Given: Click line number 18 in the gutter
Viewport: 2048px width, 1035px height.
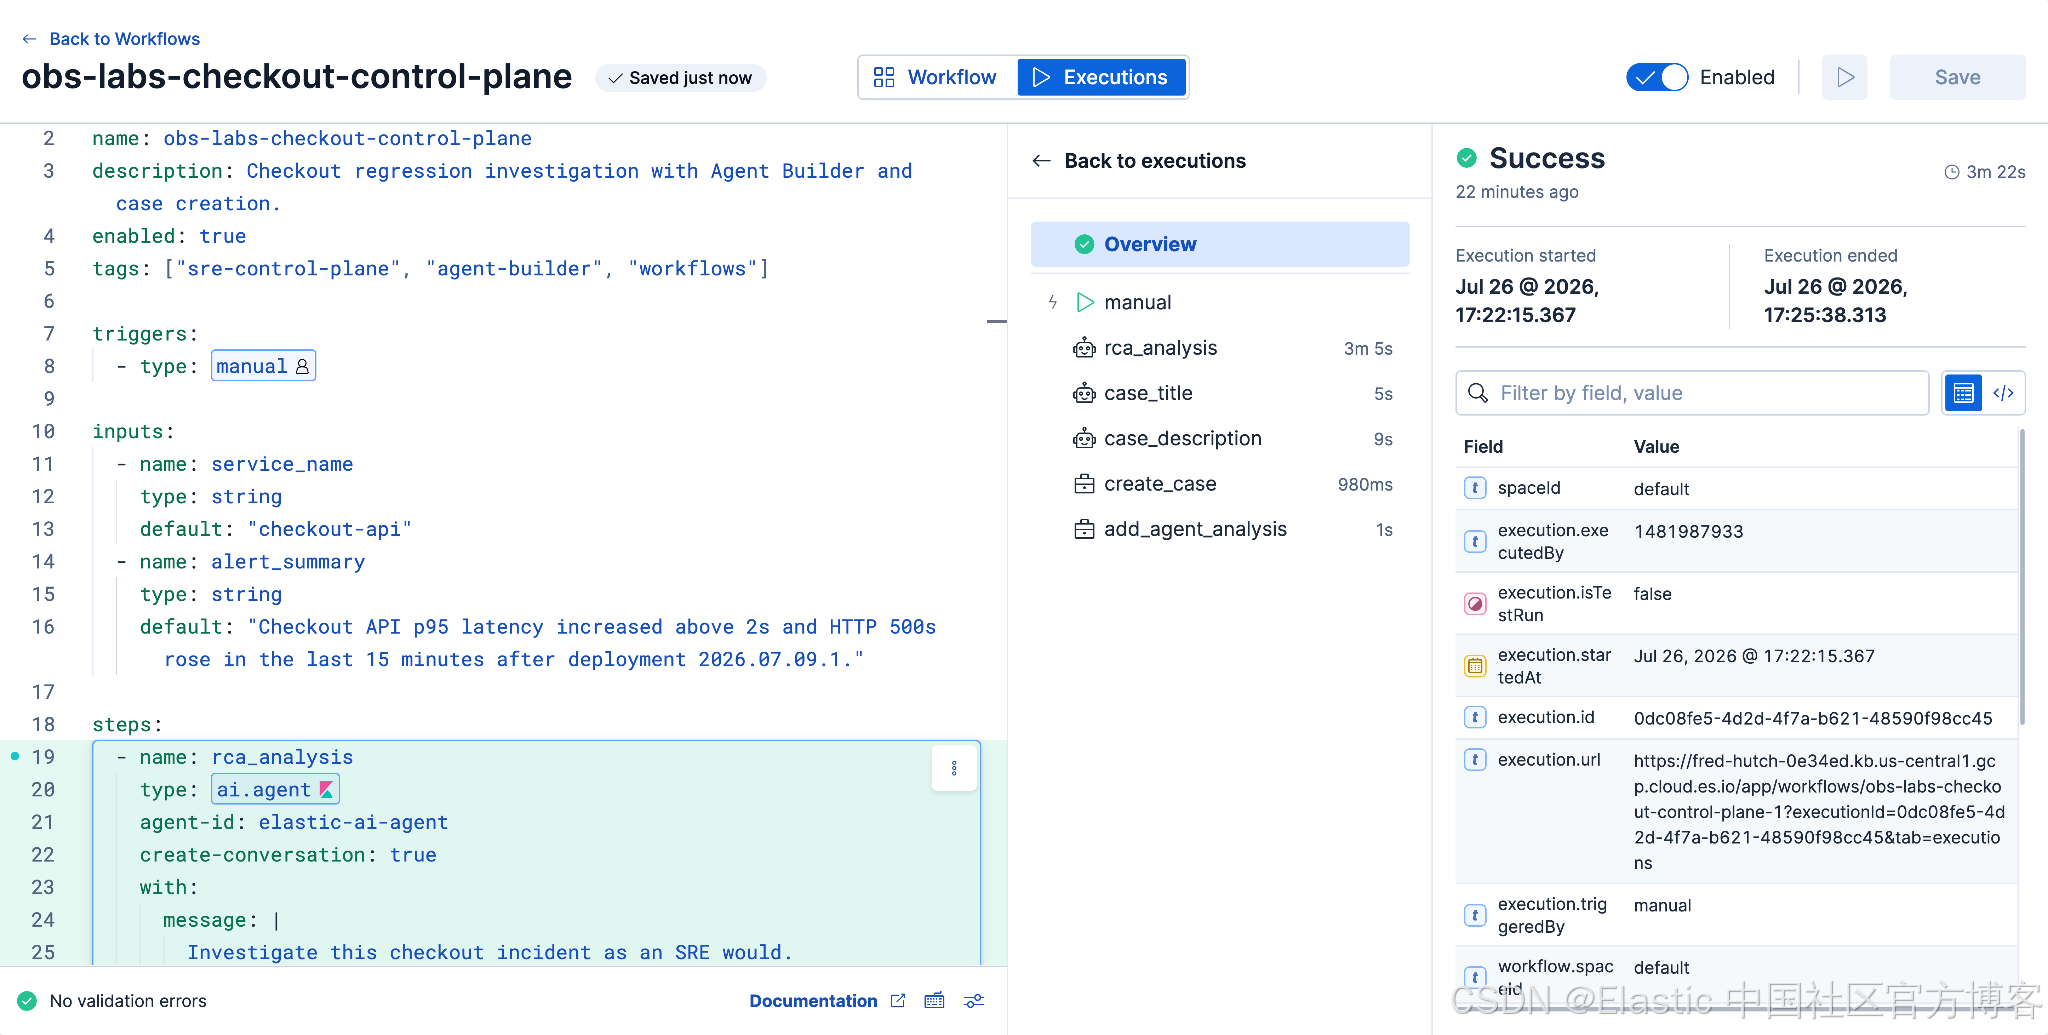Looking at the screenshot, I should pos(43,724).
